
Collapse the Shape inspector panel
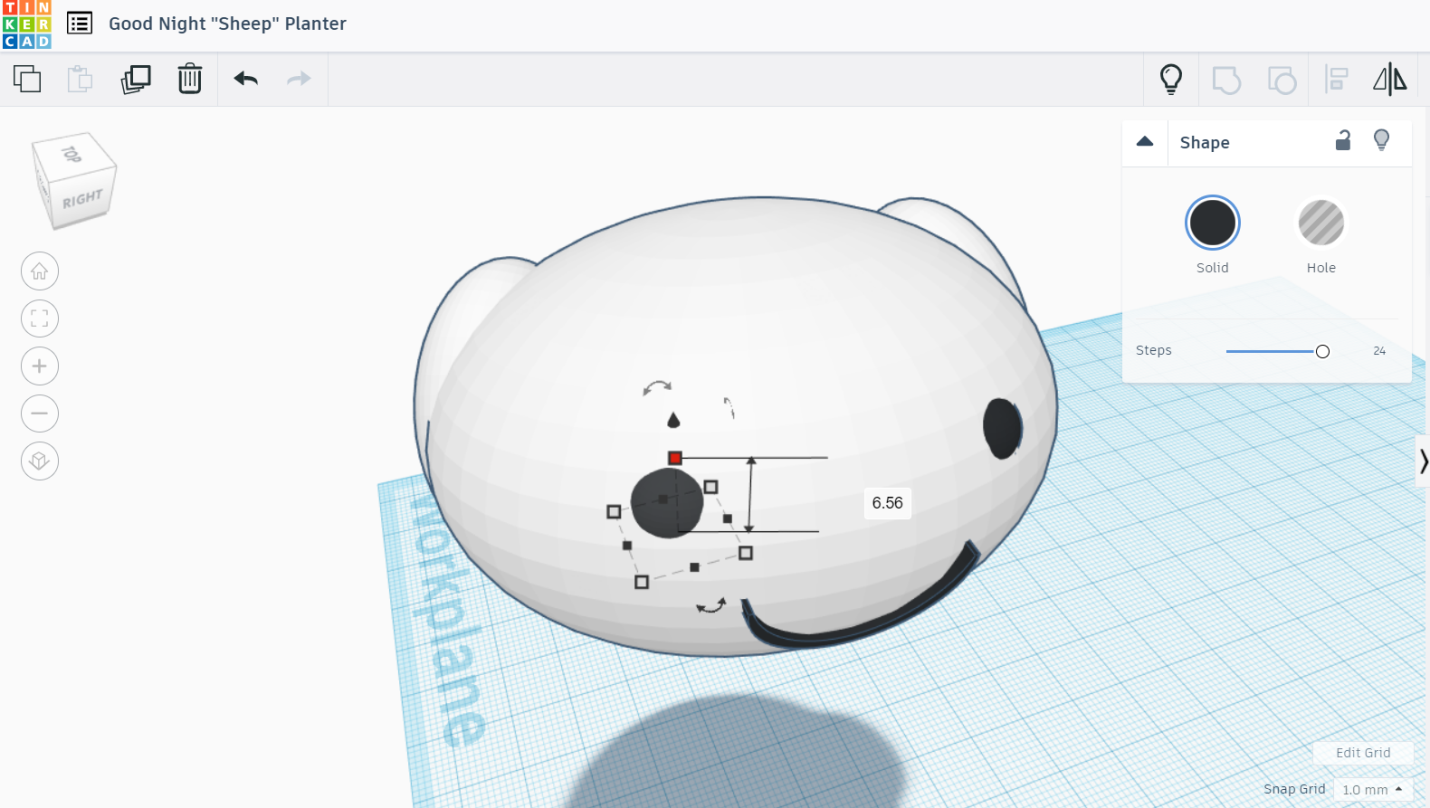click(1145, 142)
